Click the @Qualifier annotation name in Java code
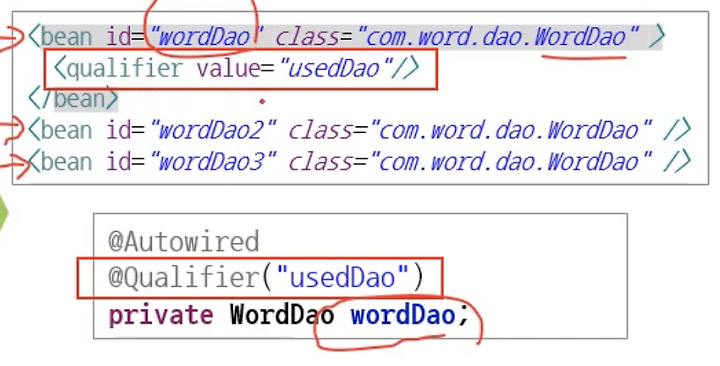 pos(184,278)
